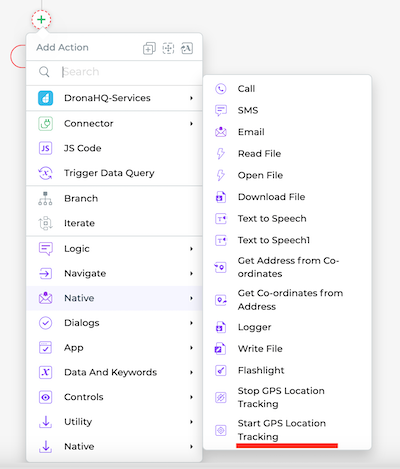This screenshot has height=469, width=400.
Task: Click the translate icon in Add Action header
Action: (187, 48)
